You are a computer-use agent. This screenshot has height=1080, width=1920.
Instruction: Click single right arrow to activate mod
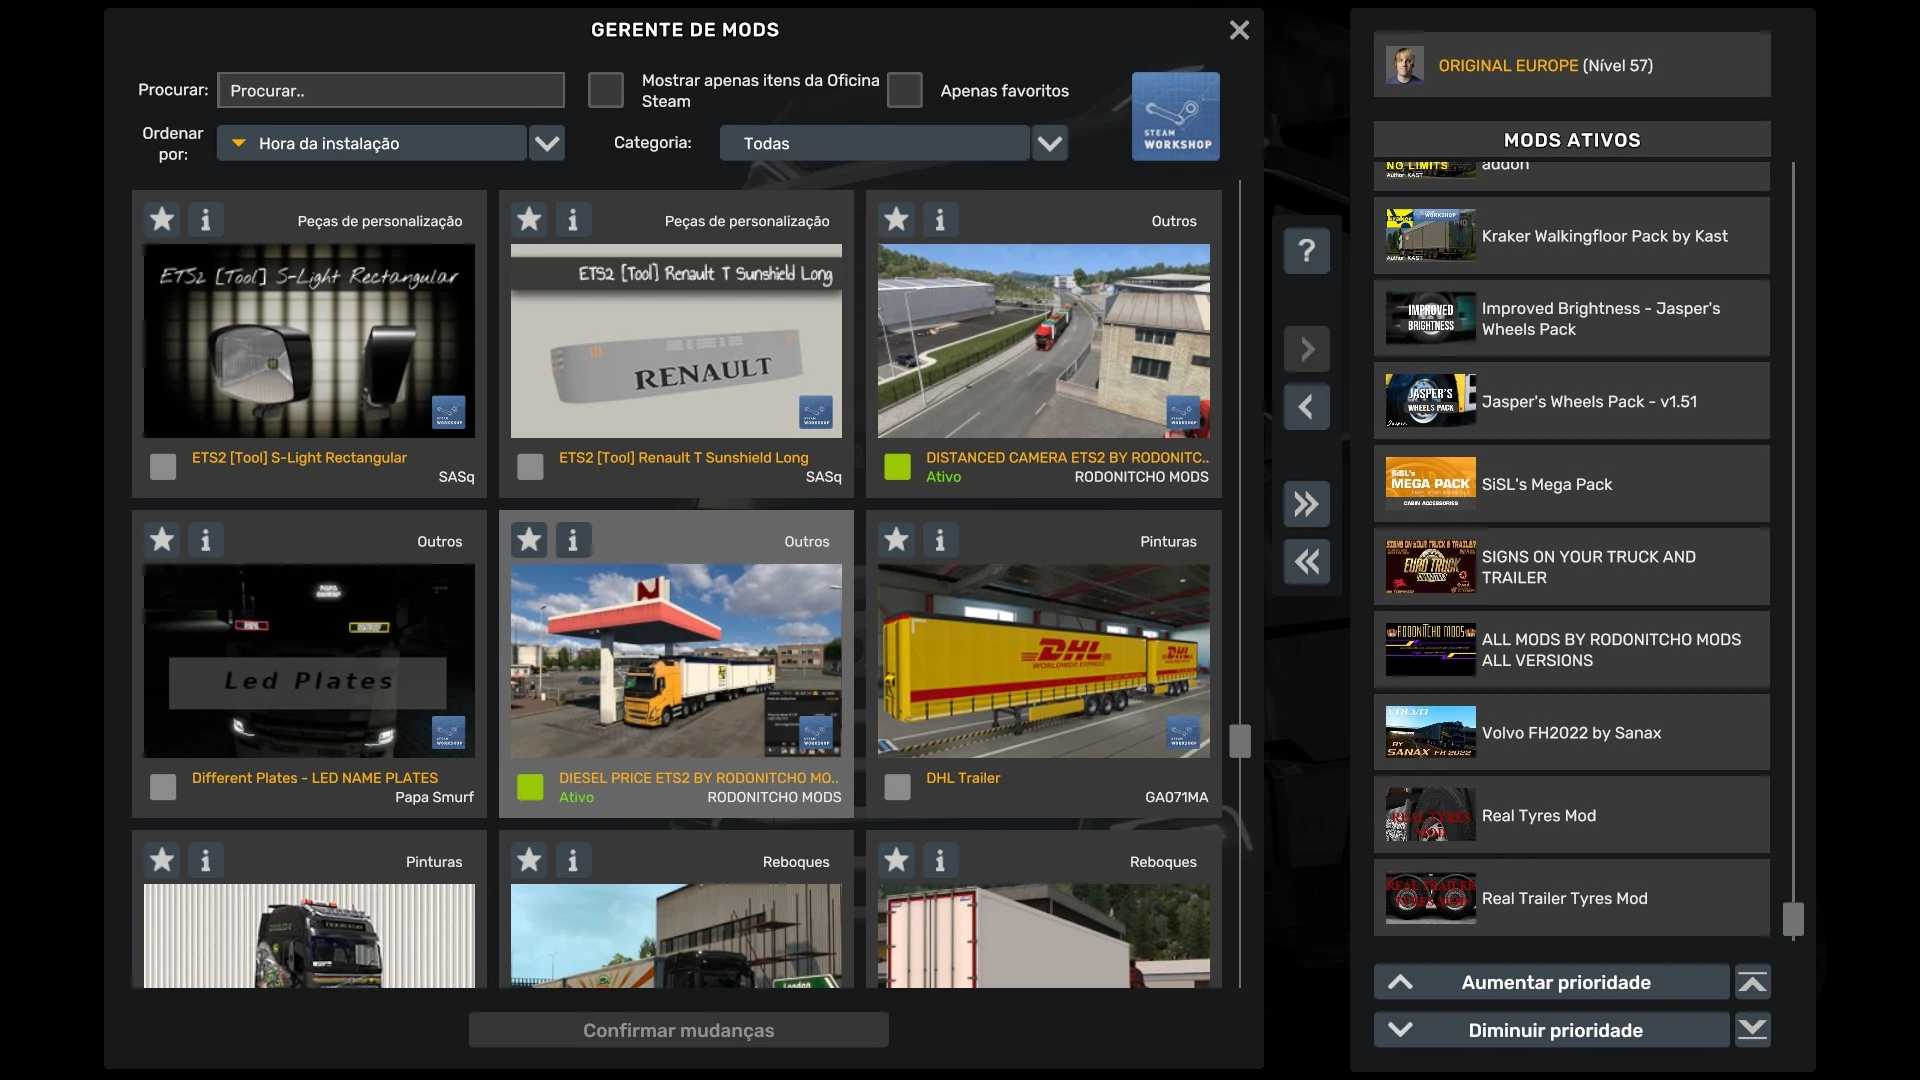[1306, 349]
